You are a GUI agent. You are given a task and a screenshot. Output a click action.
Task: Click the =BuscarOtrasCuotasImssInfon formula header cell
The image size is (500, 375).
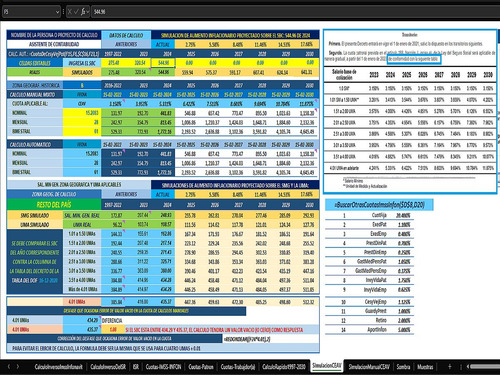tap(379, 205)
